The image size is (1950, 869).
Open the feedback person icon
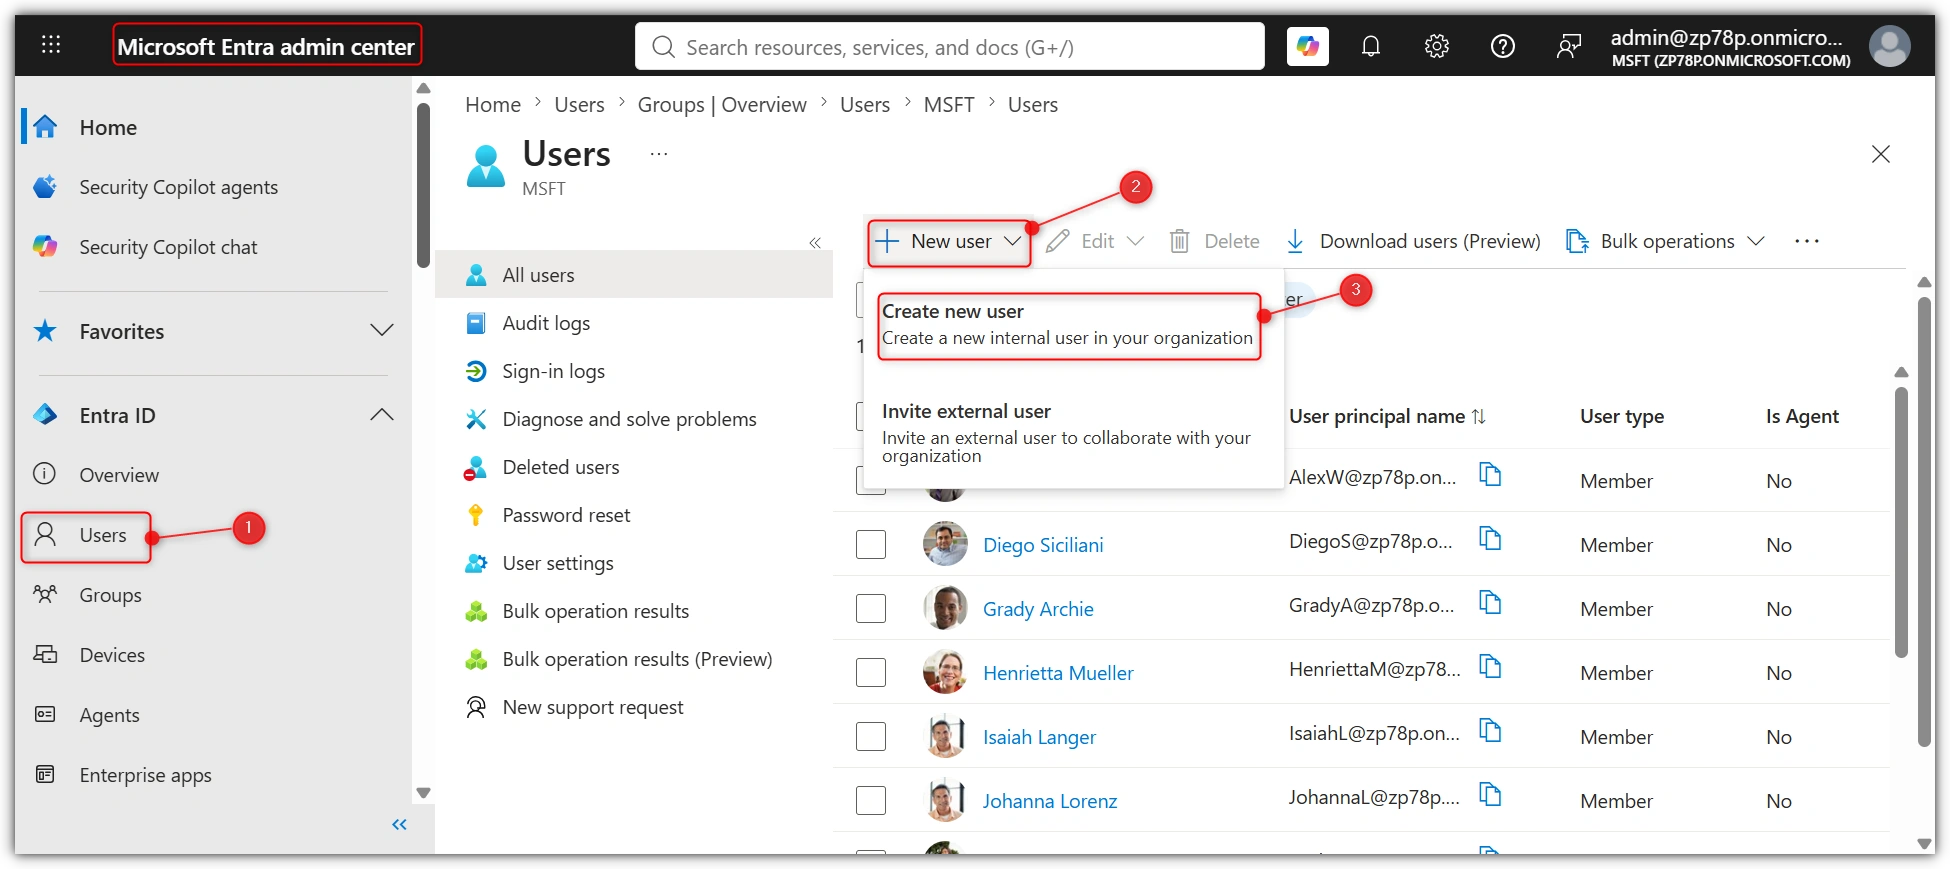click(x=1569, y=46)
